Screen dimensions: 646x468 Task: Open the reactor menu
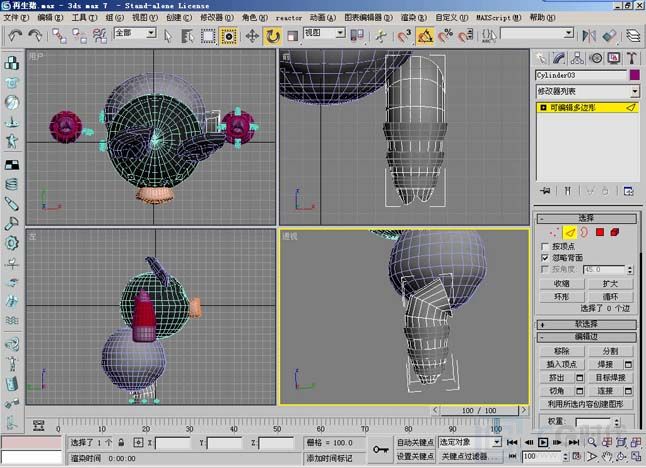pos(288,18)
